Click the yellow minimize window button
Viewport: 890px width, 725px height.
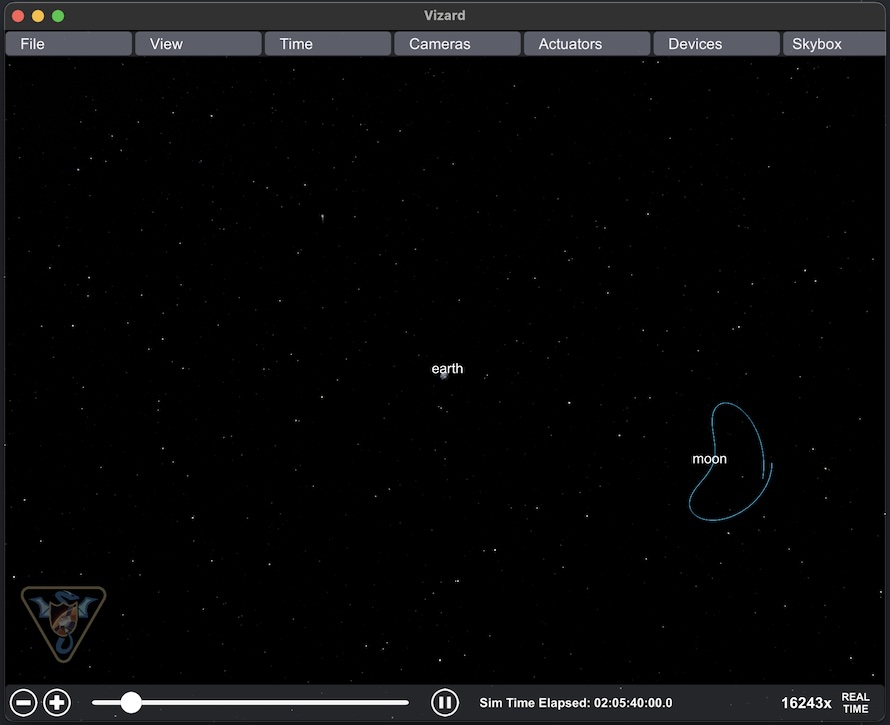(x=38, y=16)
